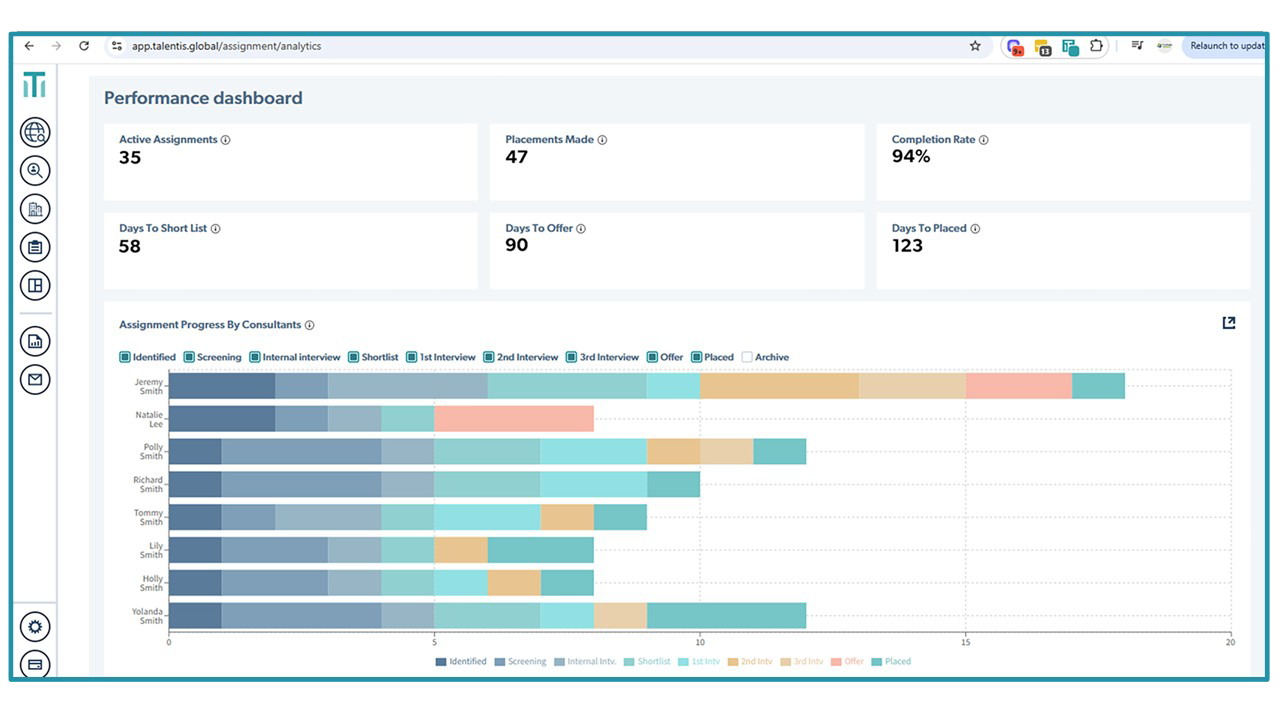This screenshot has width=1280, height=720.
Task: Open the settings gear icon in the sidebar
Action: pyautogui.click(x=35, y=627)
